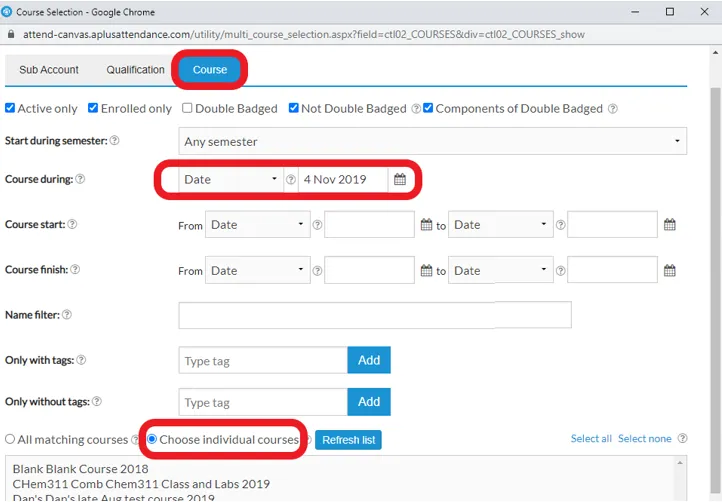722x502 pixels.
Task: Click Only with tags Type tag field
Action: click(x=263, y=360)
